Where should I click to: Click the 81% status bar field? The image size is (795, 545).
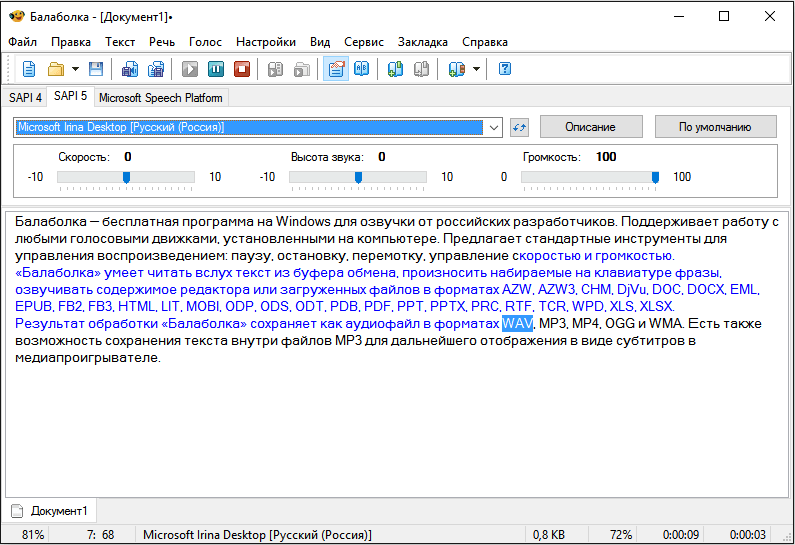point(33,535)
